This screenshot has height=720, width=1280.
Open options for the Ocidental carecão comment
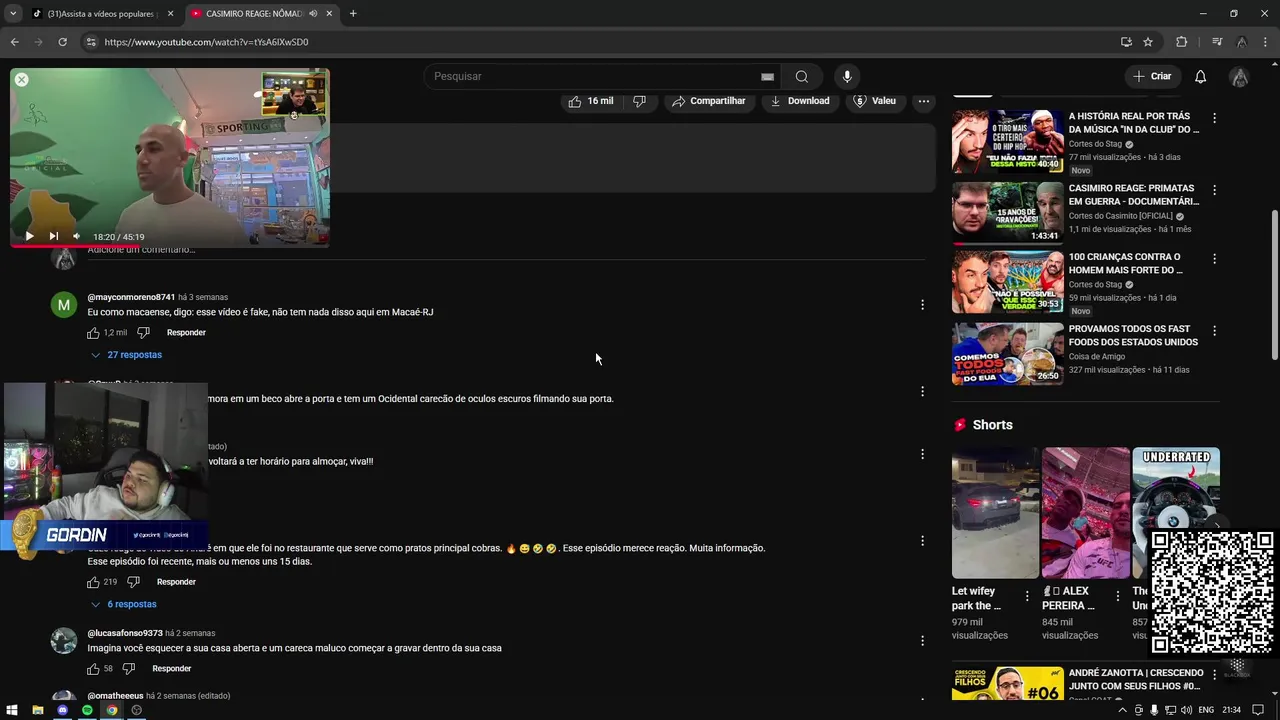(x=922, y=392)
